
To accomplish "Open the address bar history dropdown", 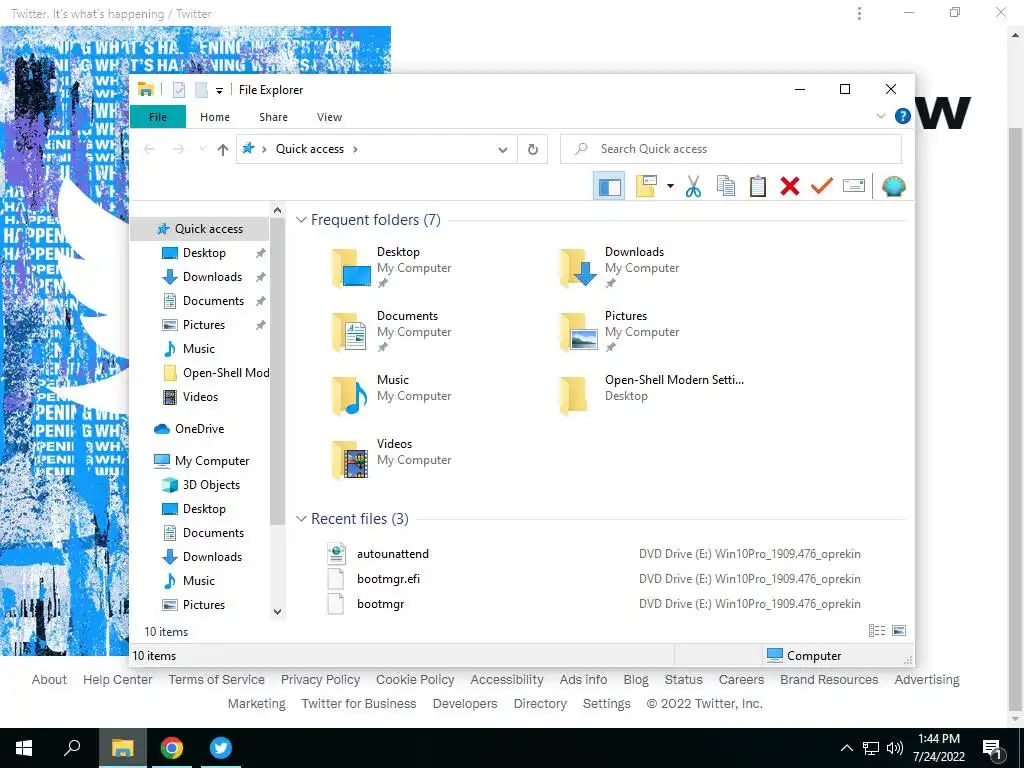I will coord(502,150).
